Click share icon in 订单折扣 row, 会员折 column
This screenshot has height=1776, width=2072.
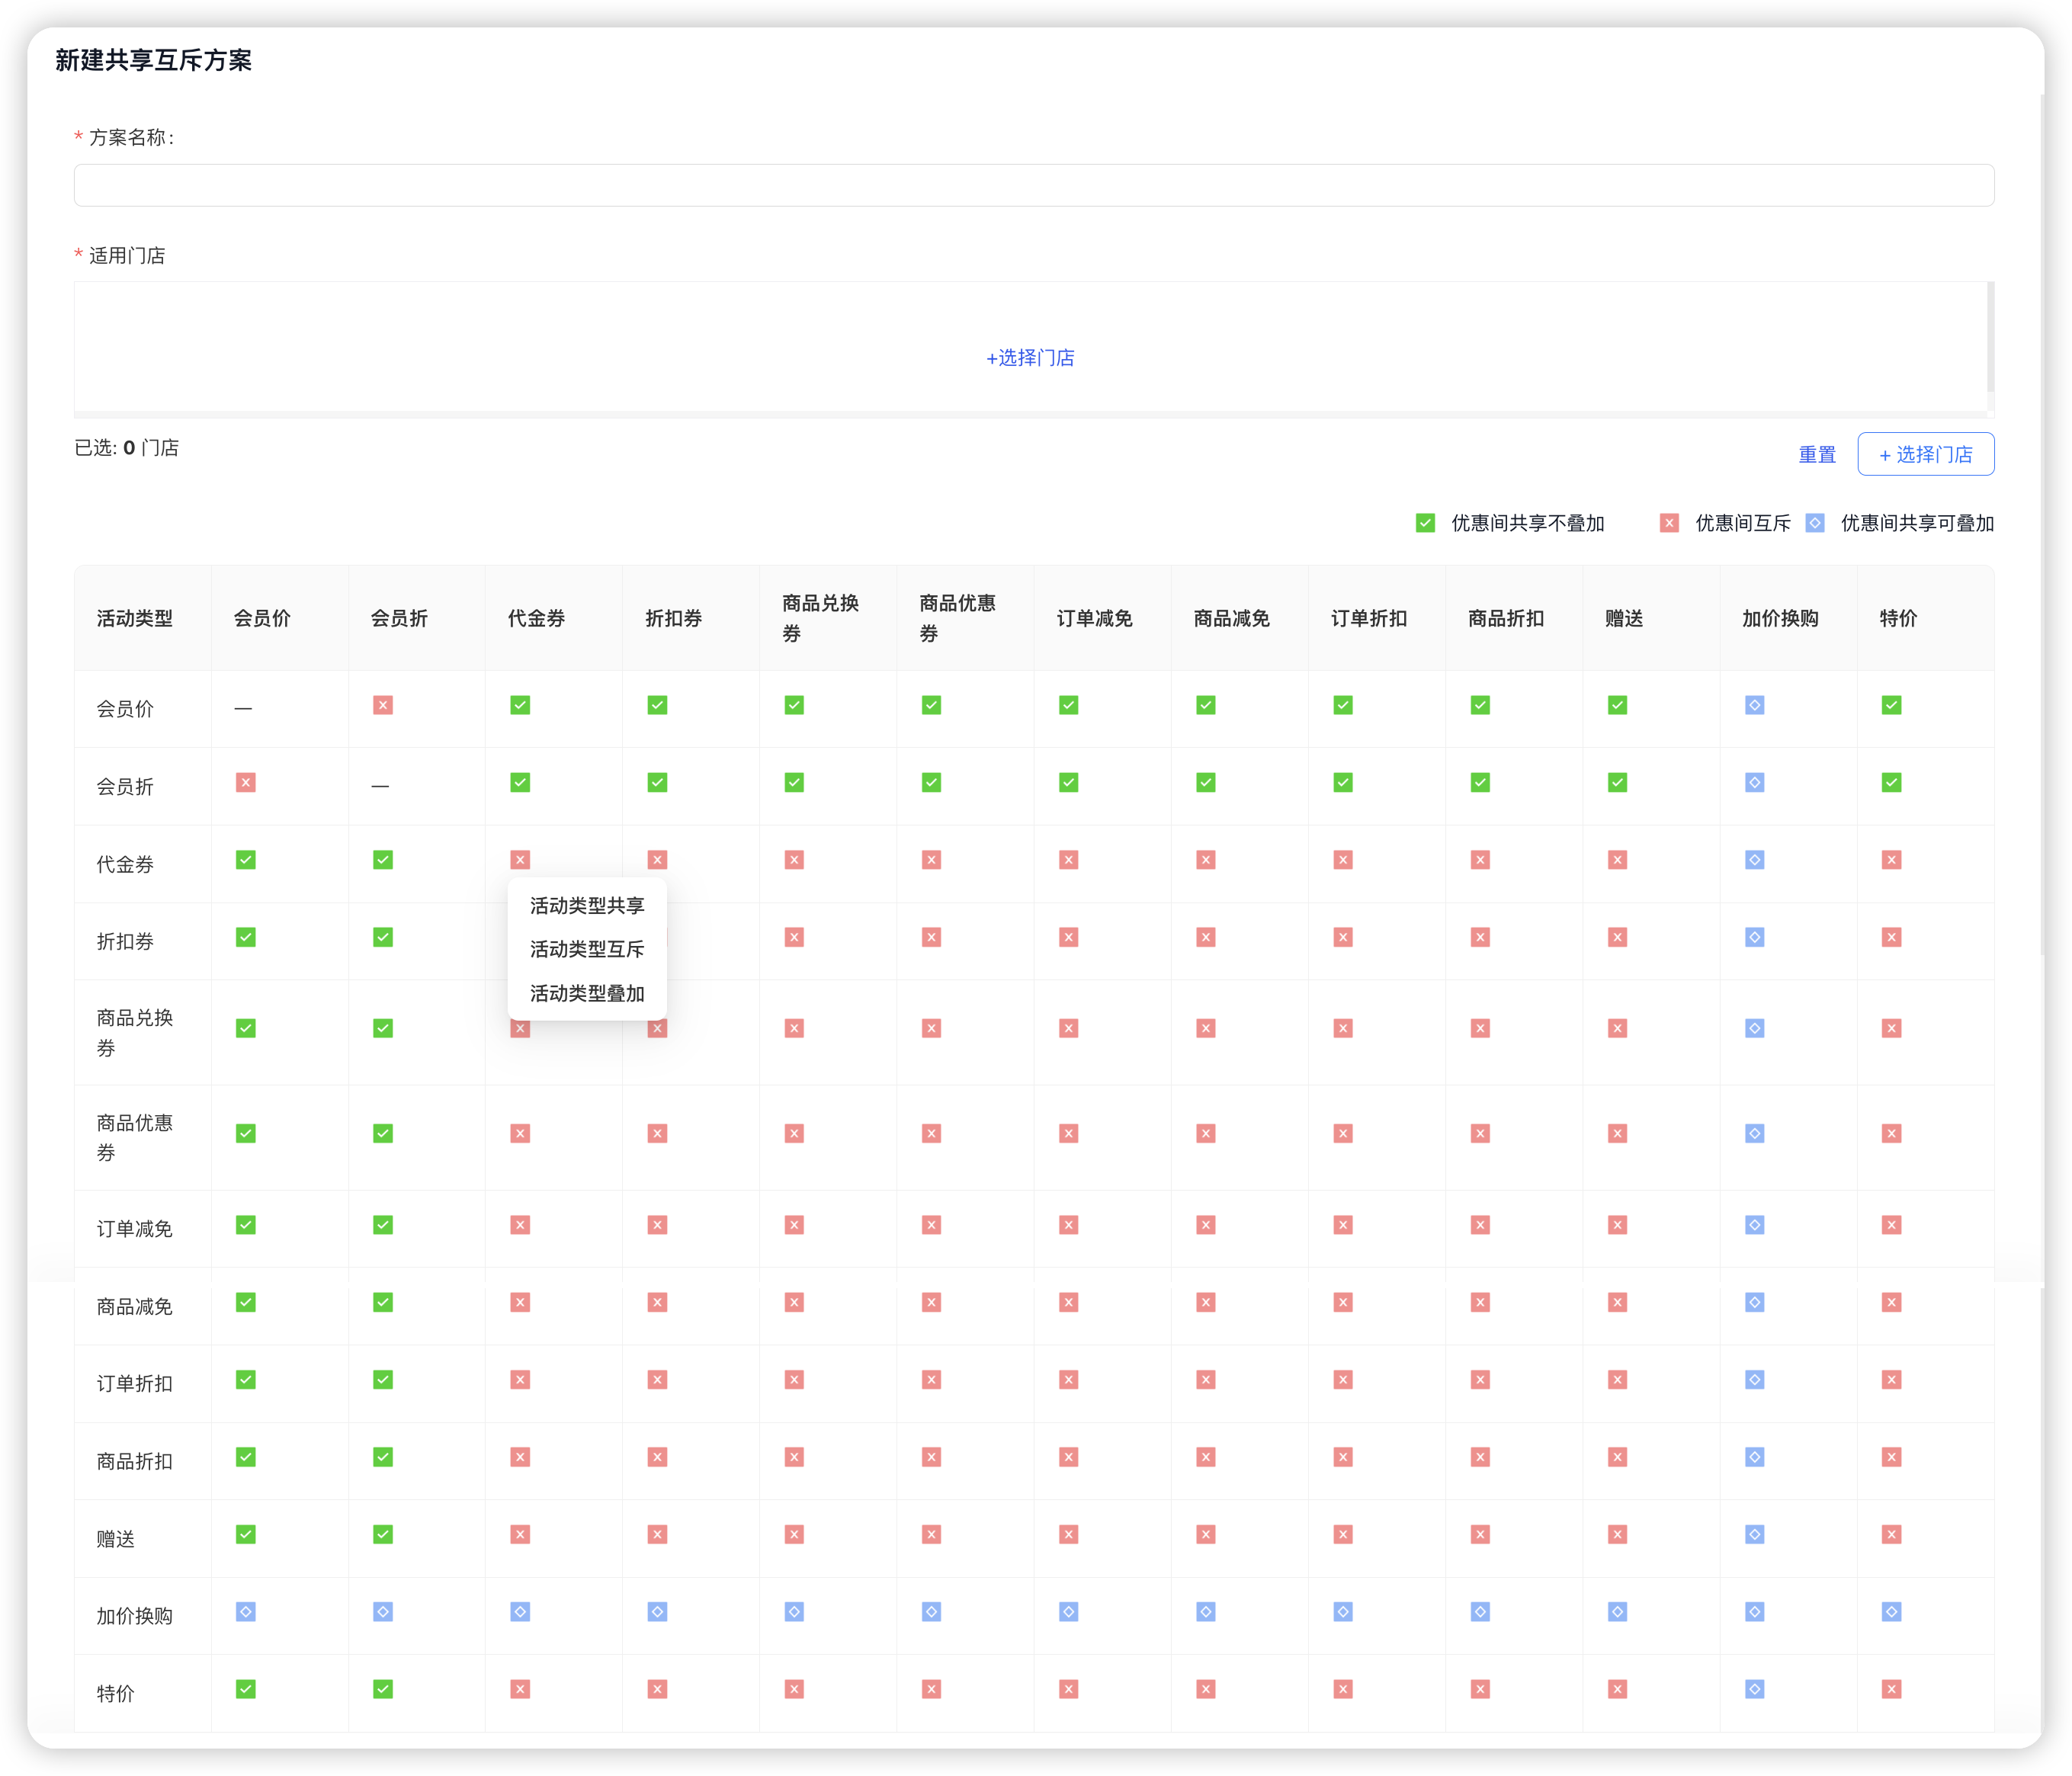pyautogui.click(x=383, y=1380)
